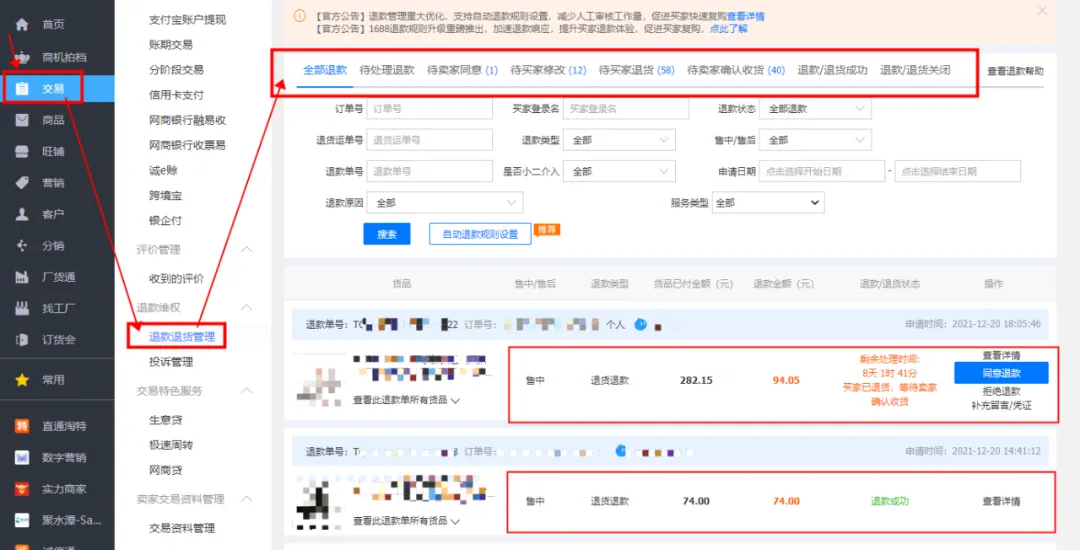Click 查看详情 link in announcement

746,17
